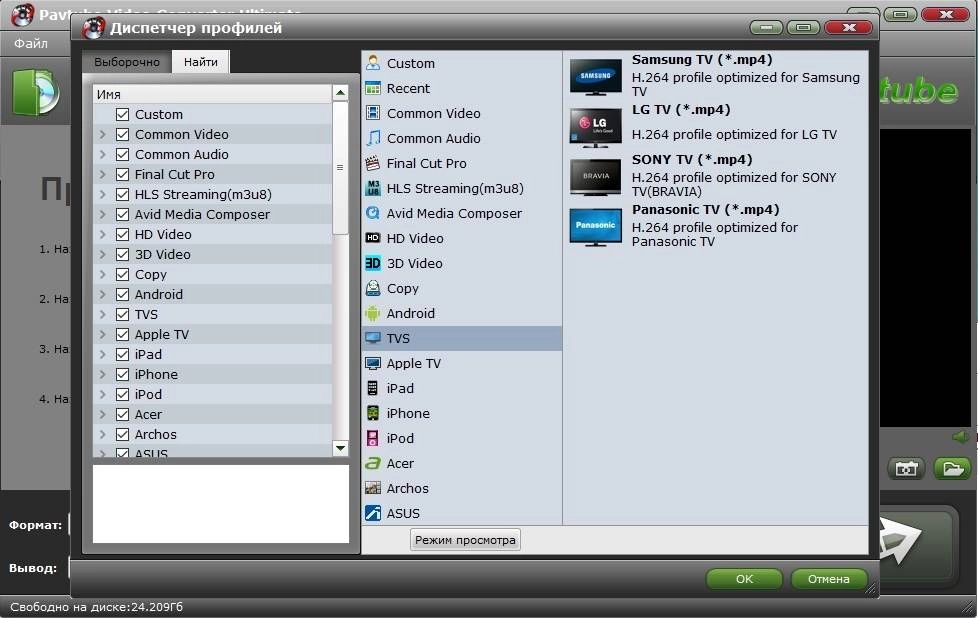Select the Panasonic TV profile thumbnail

(596, 226)
